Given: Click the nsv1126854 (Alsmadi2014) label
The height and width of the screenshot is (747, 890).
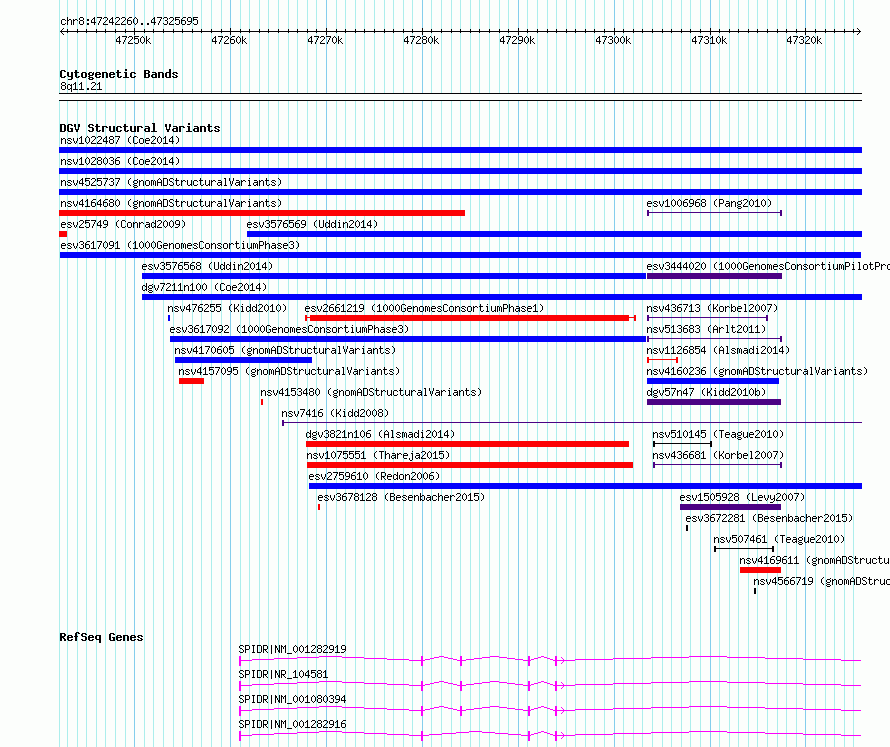Looking at the screenshot, I should point(718,350).
